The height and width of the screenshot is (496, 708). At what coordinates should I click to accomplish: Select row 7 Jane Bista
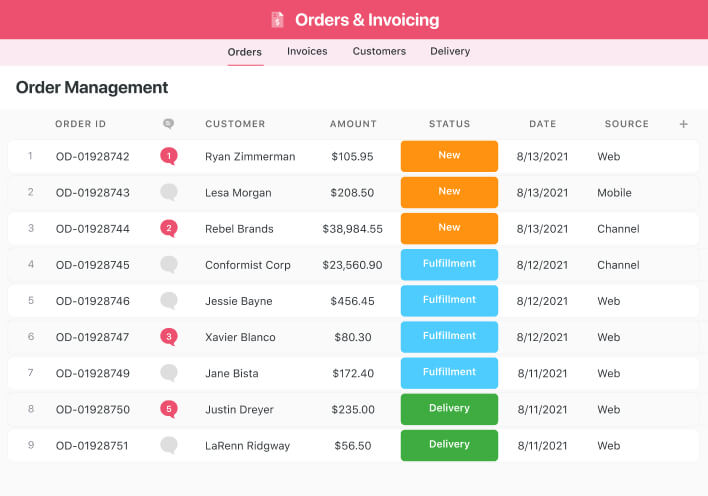coord(353,373)
